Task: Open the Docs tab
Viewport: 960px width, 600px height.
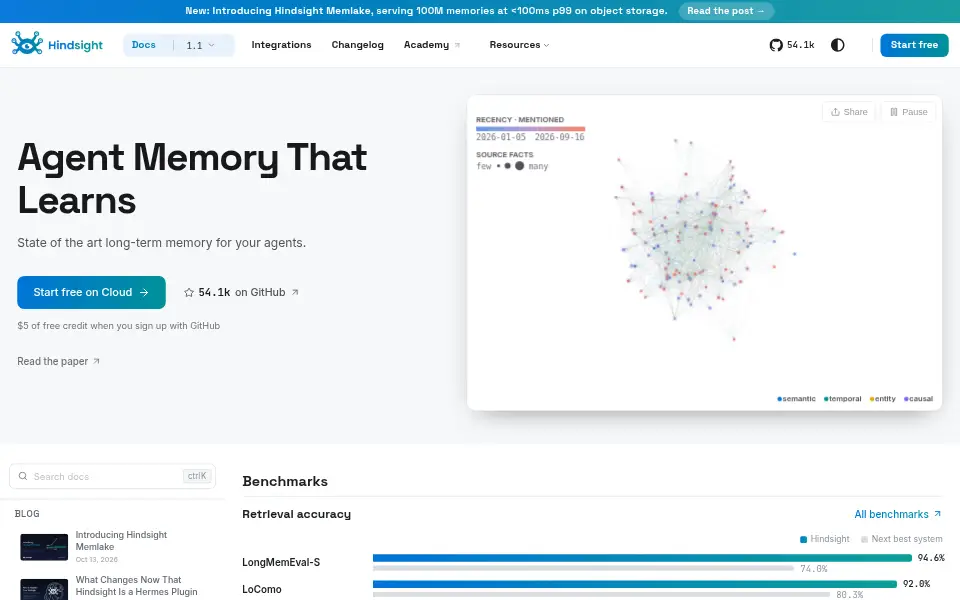Action: [144, 45]
